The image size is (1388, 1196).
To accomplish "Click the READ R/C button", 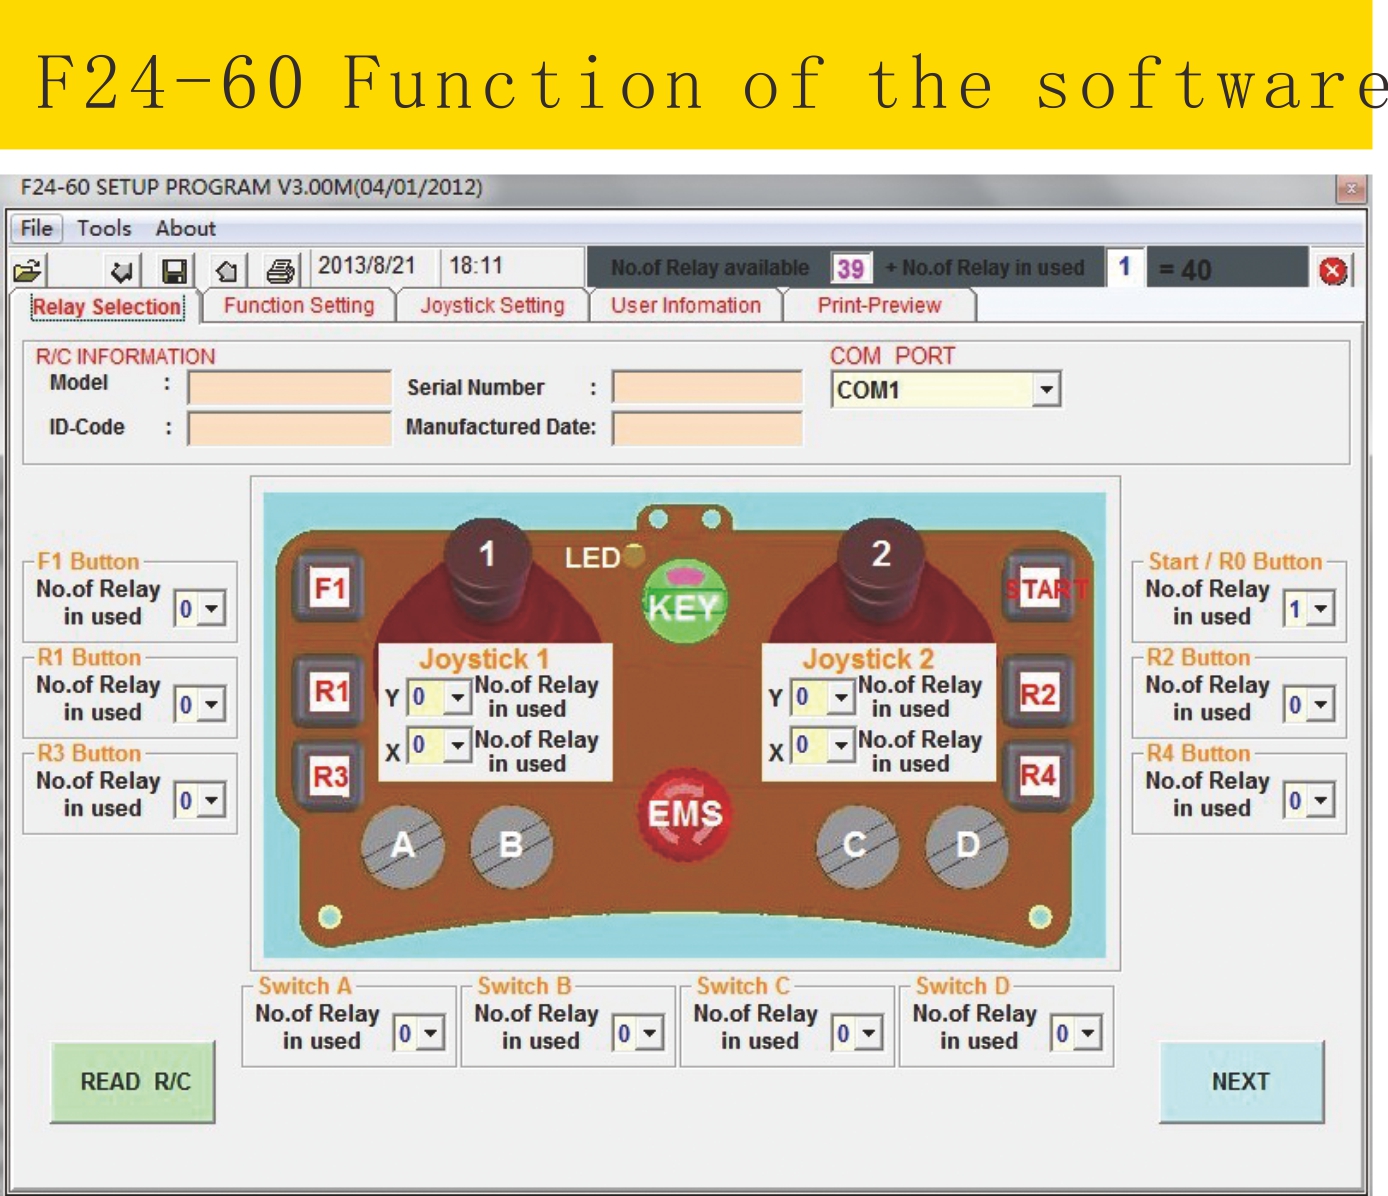I will point(133,1082).
